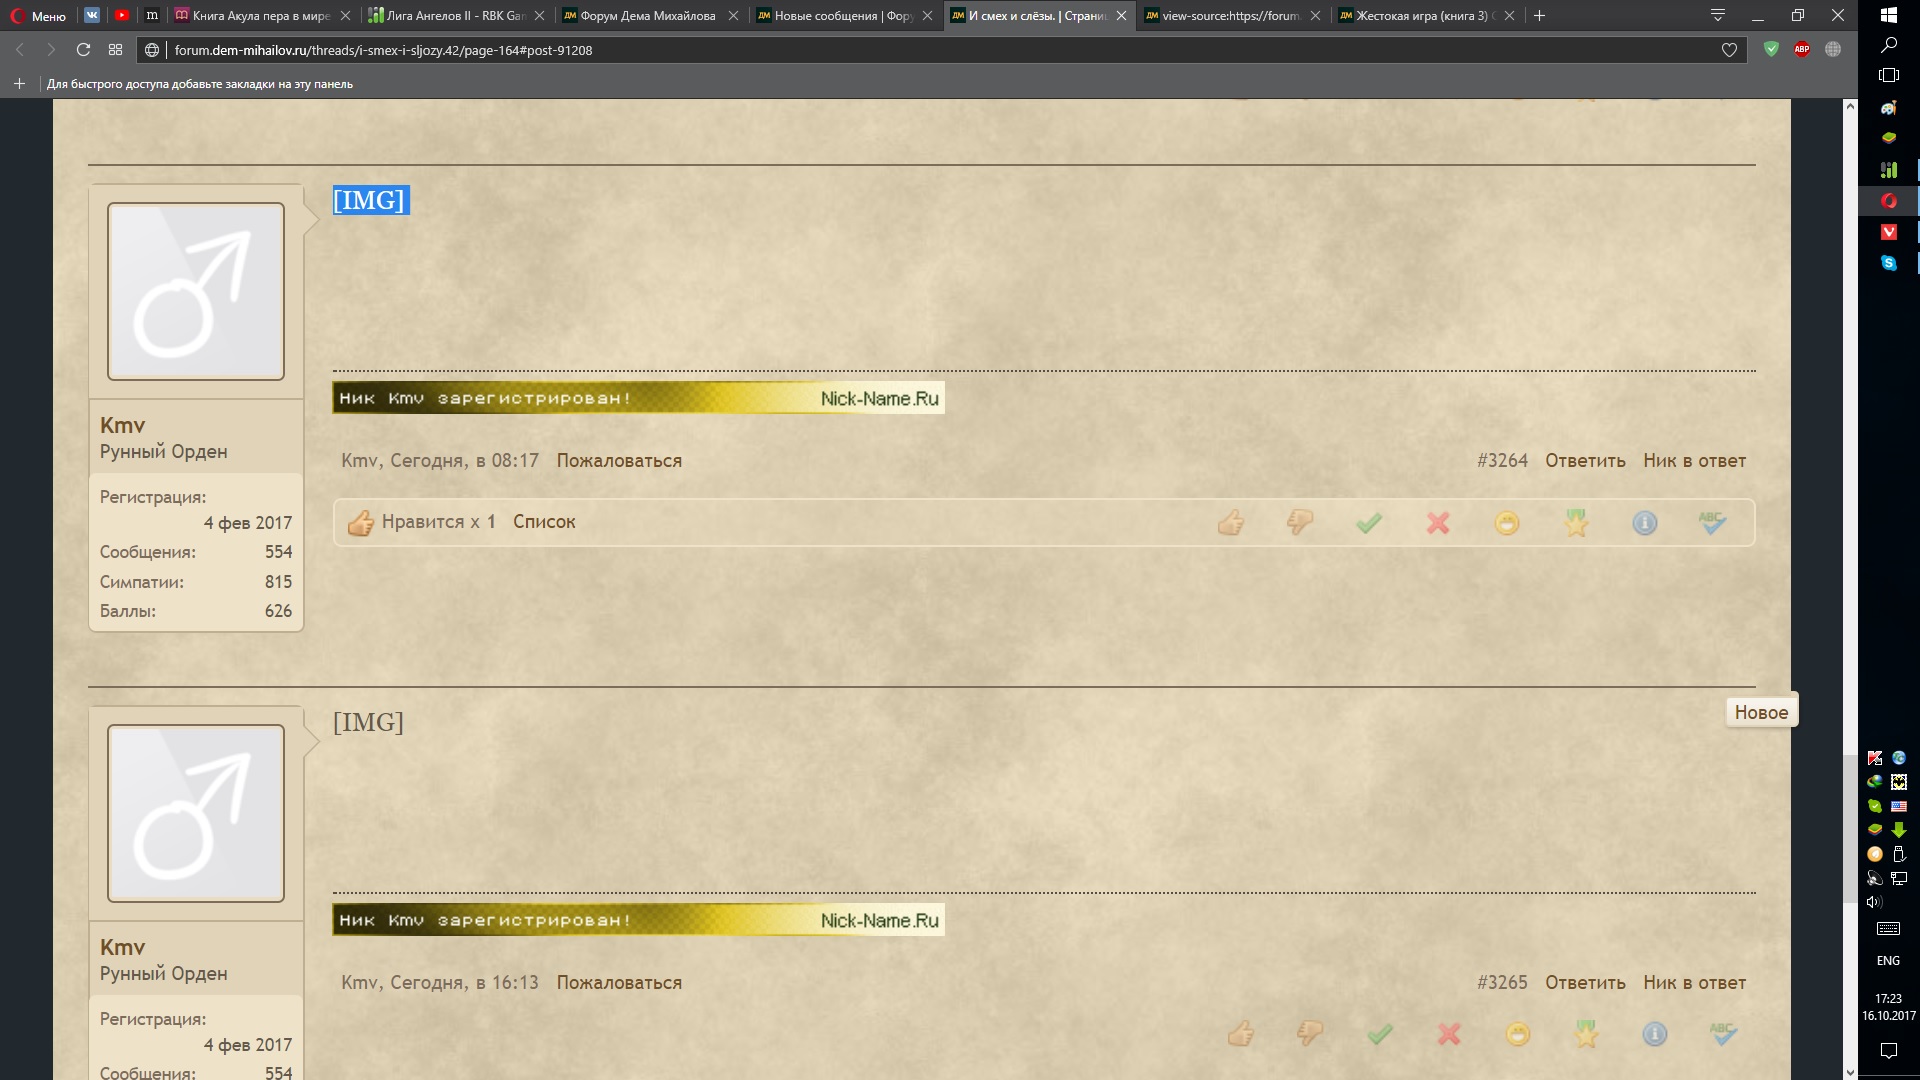This screenshot has height=1080, width=1920.
Task: Click ABC spellcheck rating on post #3265
Action: (1723, 1033)
